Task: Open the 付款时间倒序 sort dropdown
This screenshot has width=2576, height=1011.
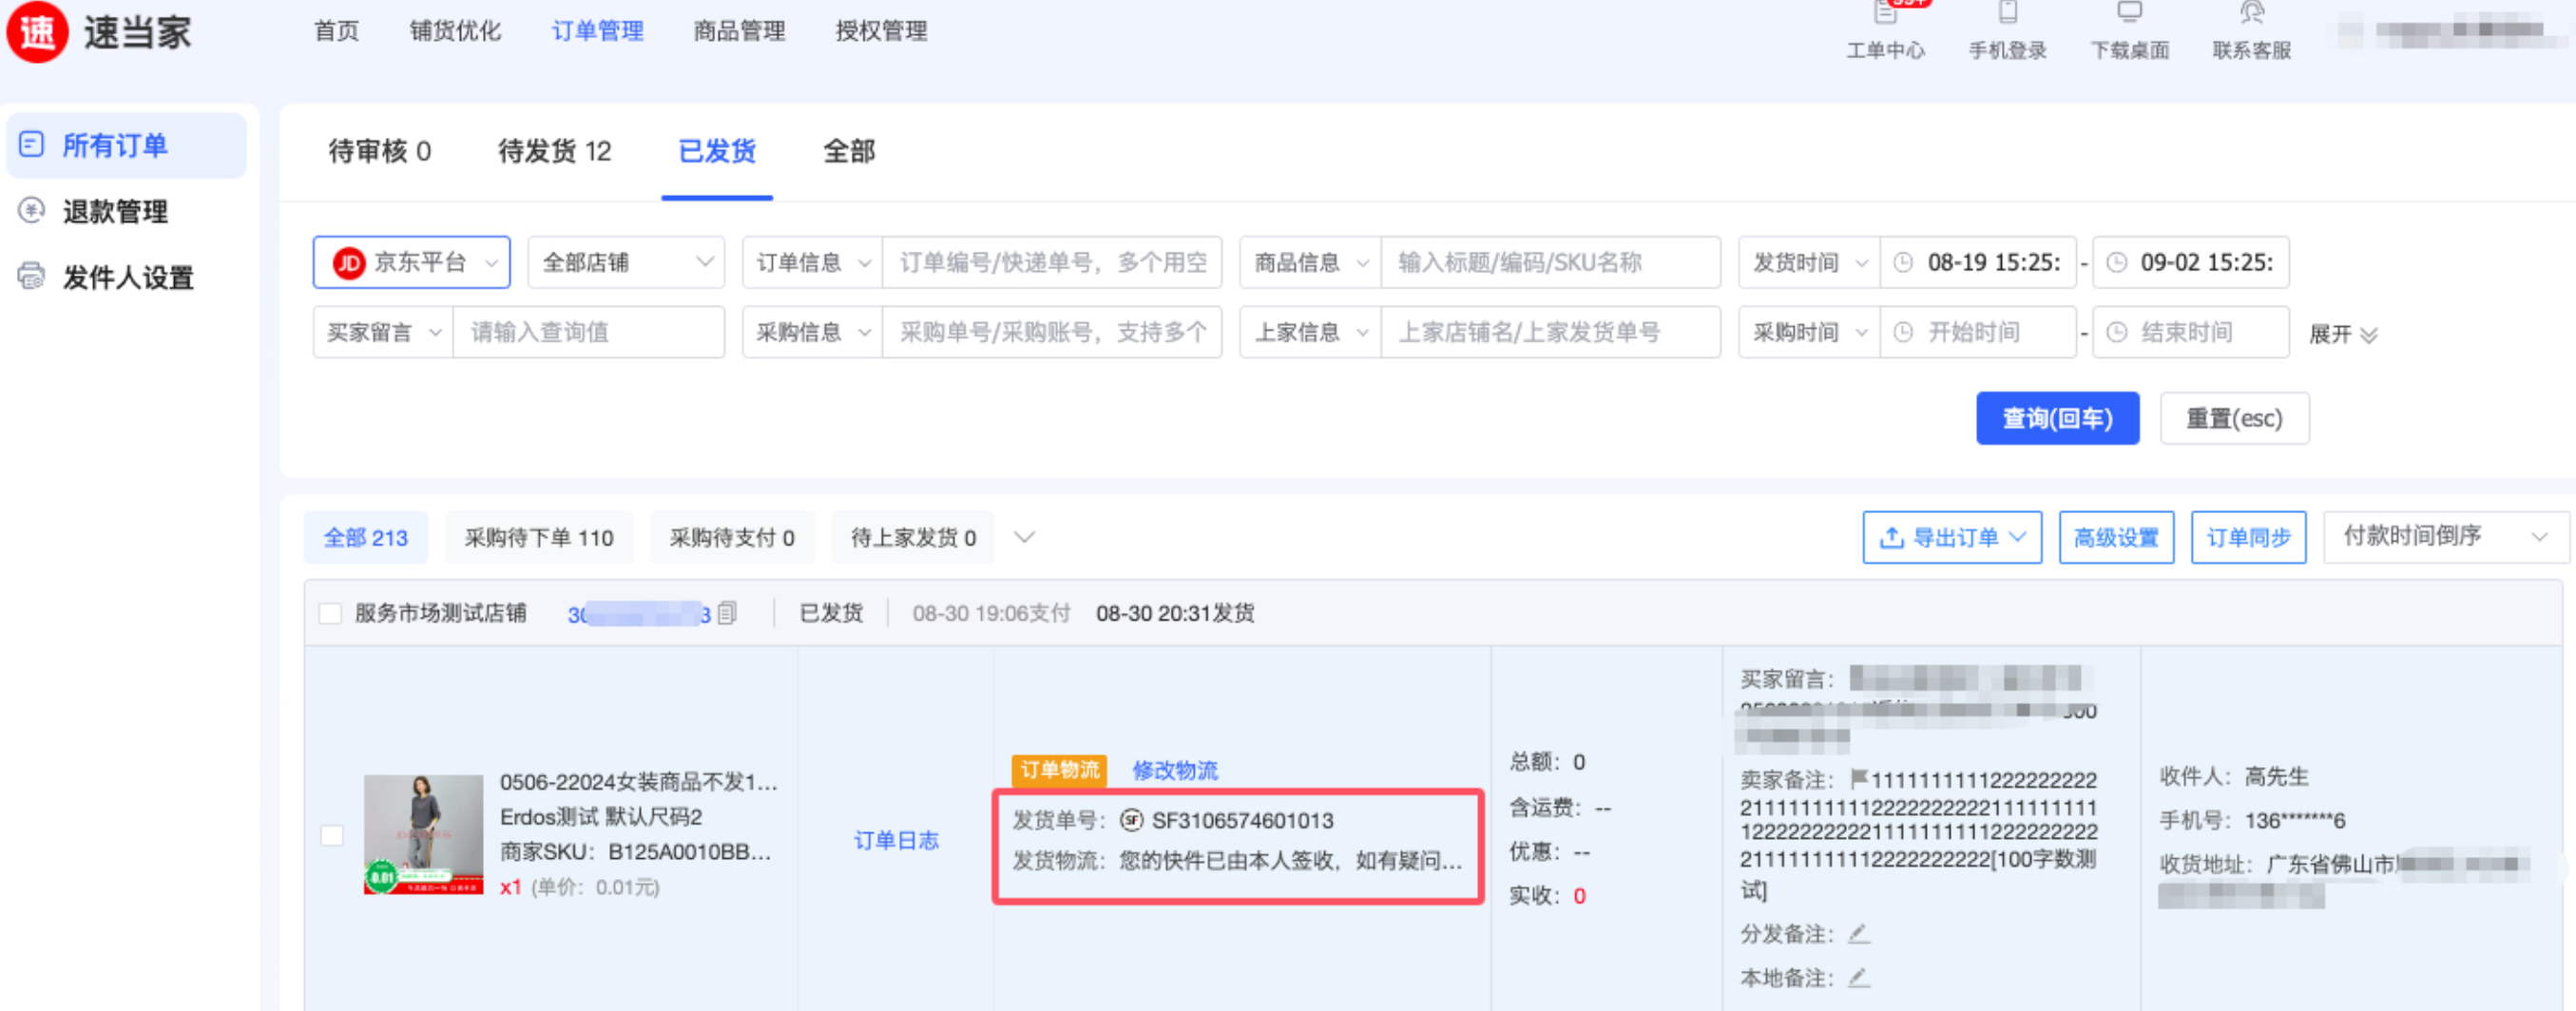Action: (2444, 537)
